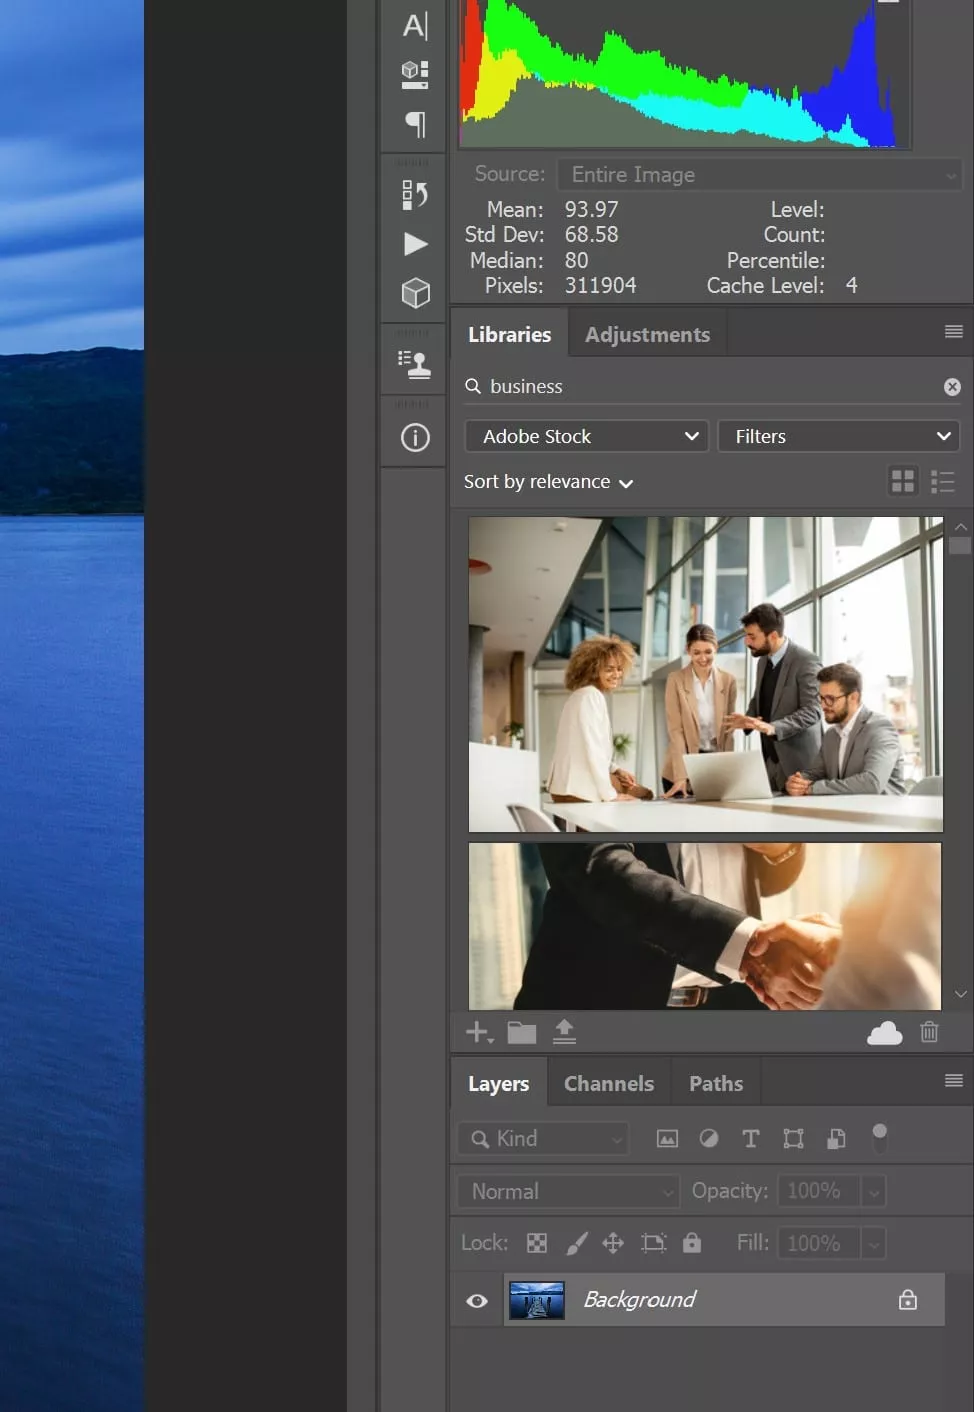The image size is (974, 1412).
Task: Switch to the Paths tab
Action: (x=716, y=1084)
